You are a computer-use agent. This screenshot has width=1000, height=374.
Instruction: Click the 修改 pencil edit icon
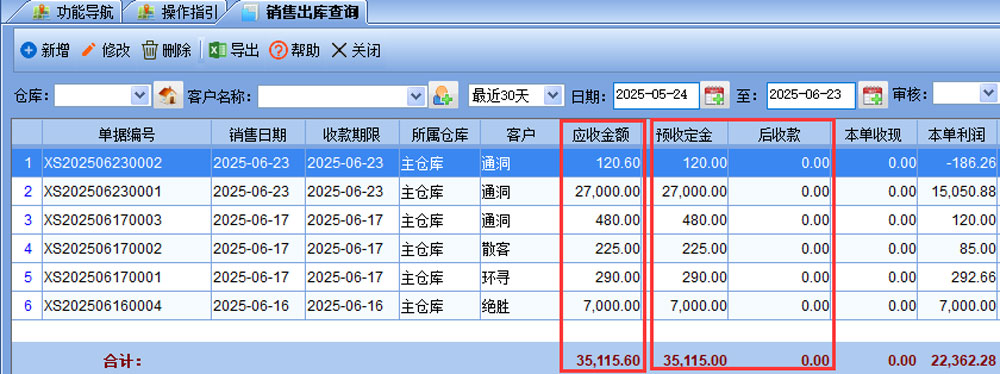tap(89, 50)
